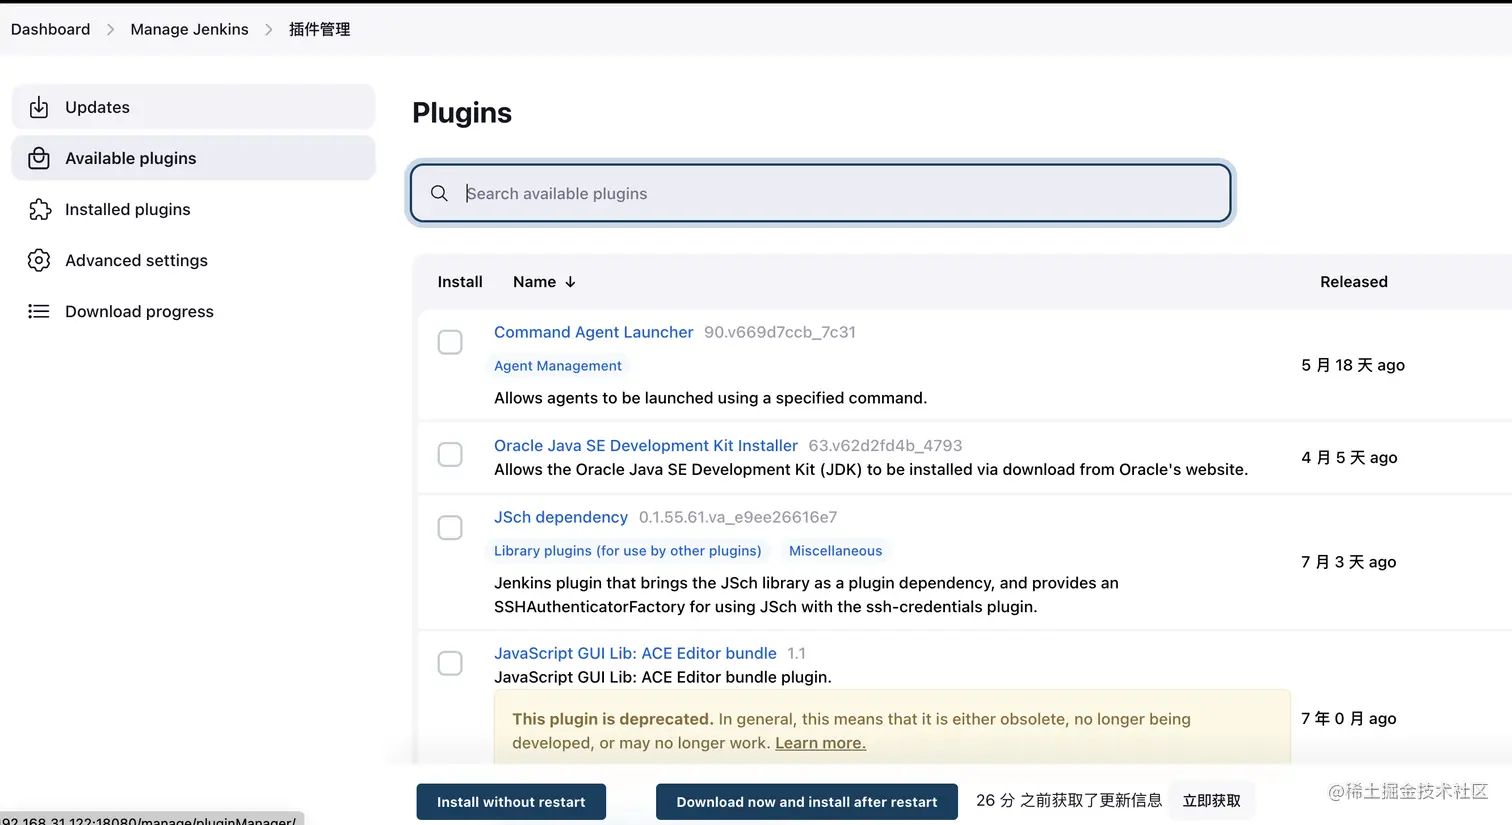Open JavaScript GUI Lib: ACE Editor bundle link
The image size is (1512, 825).
click(x=635, y=653)
